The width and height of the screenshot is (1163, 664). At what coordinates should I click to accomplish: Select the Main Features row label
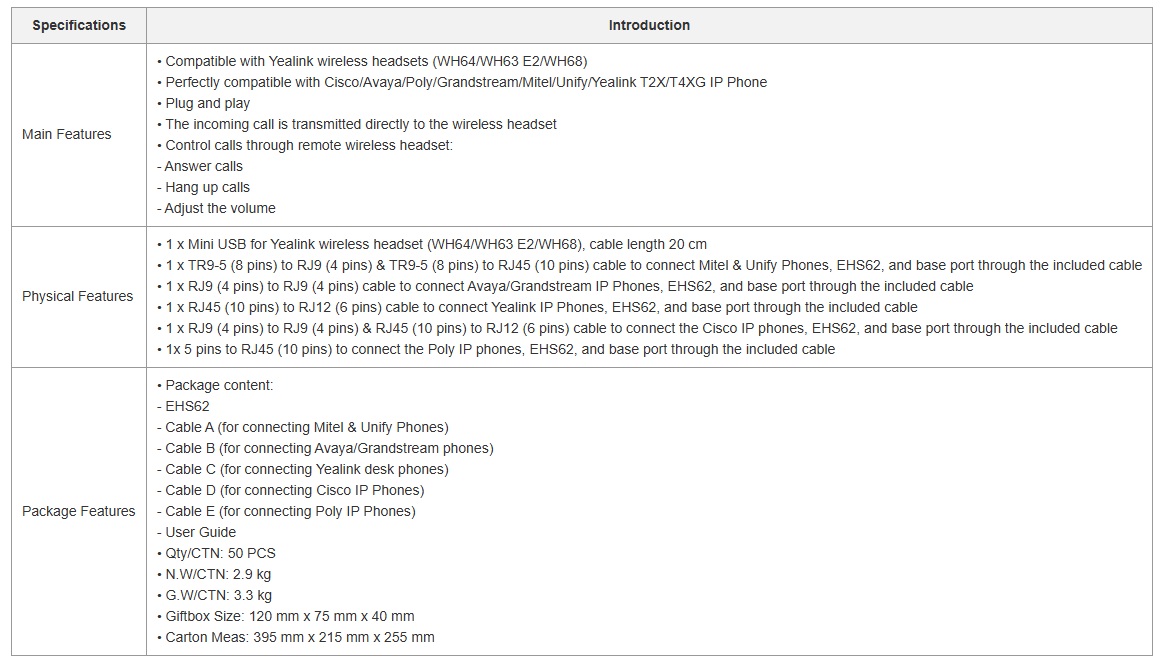click(67, 134)
